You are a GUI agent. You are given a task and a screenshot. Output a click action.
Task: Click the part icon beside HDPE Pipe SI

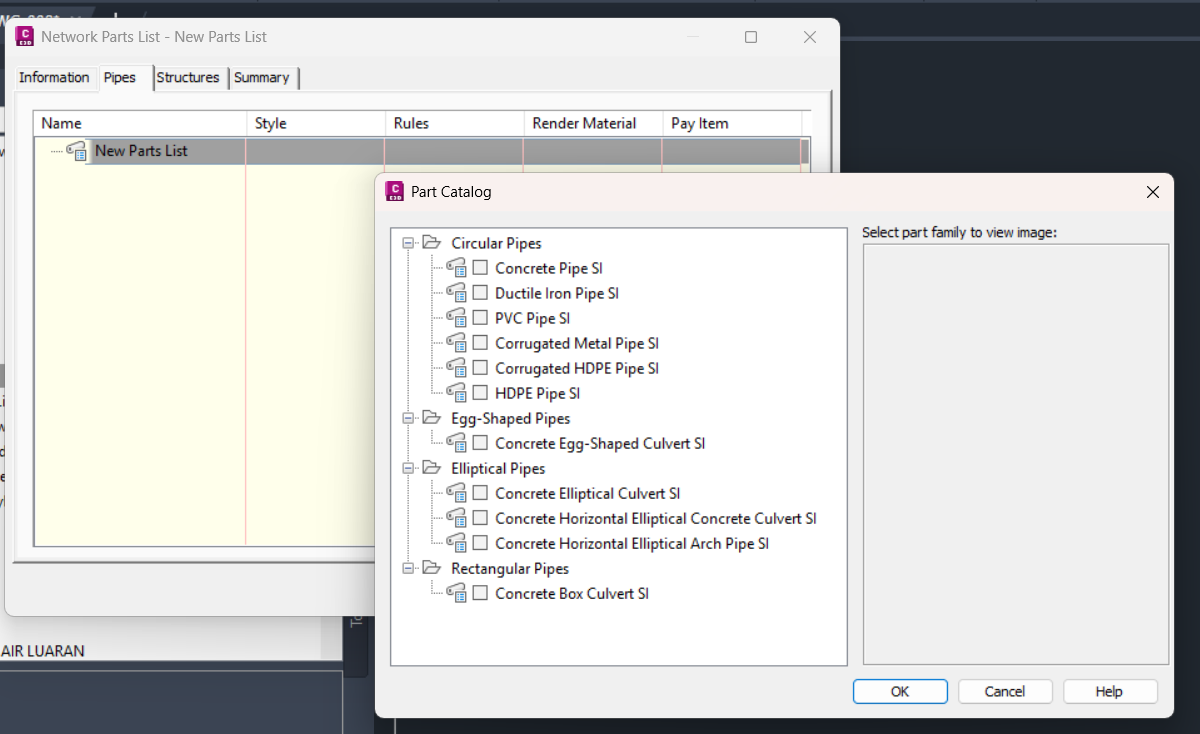456,393
